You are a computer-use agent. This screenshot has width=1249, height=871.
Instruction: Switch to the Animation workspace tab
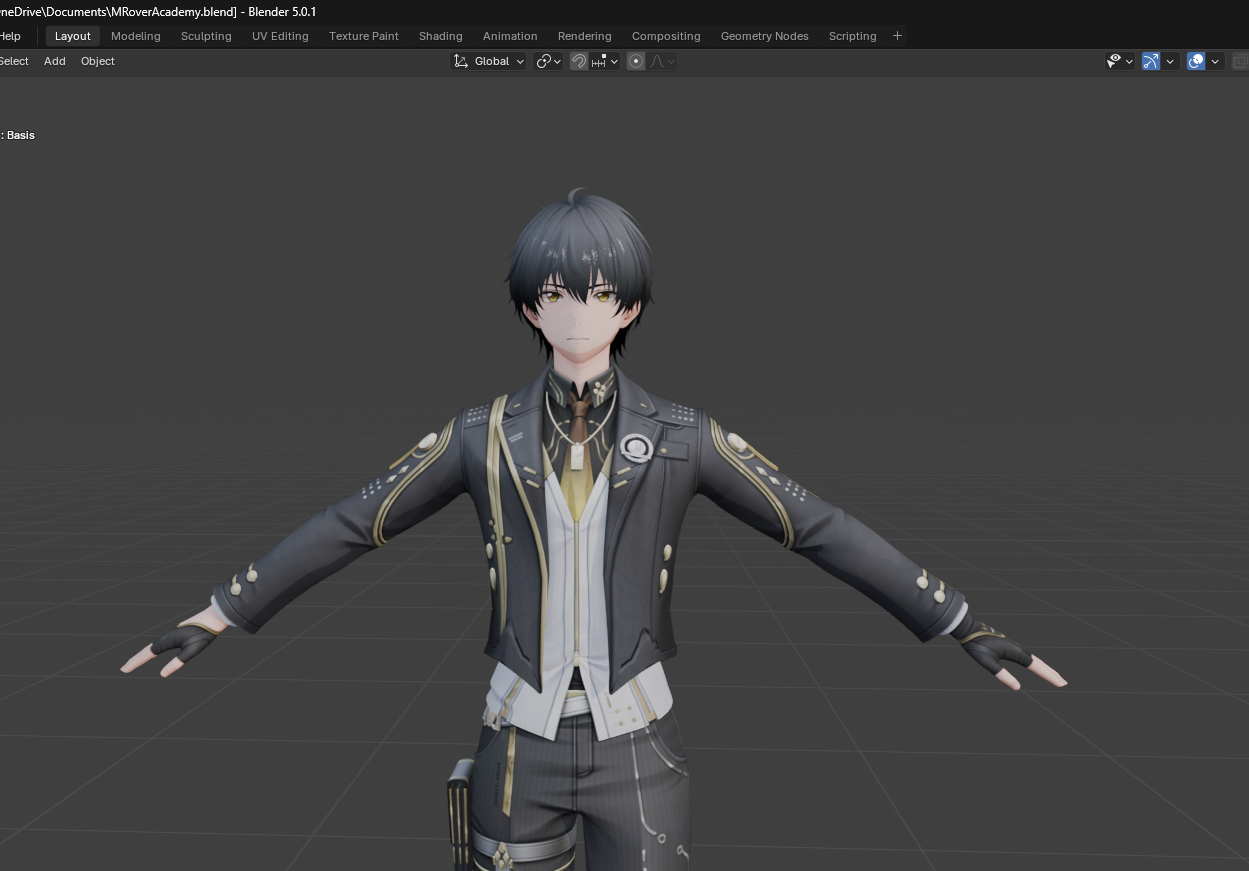(510, 36)
